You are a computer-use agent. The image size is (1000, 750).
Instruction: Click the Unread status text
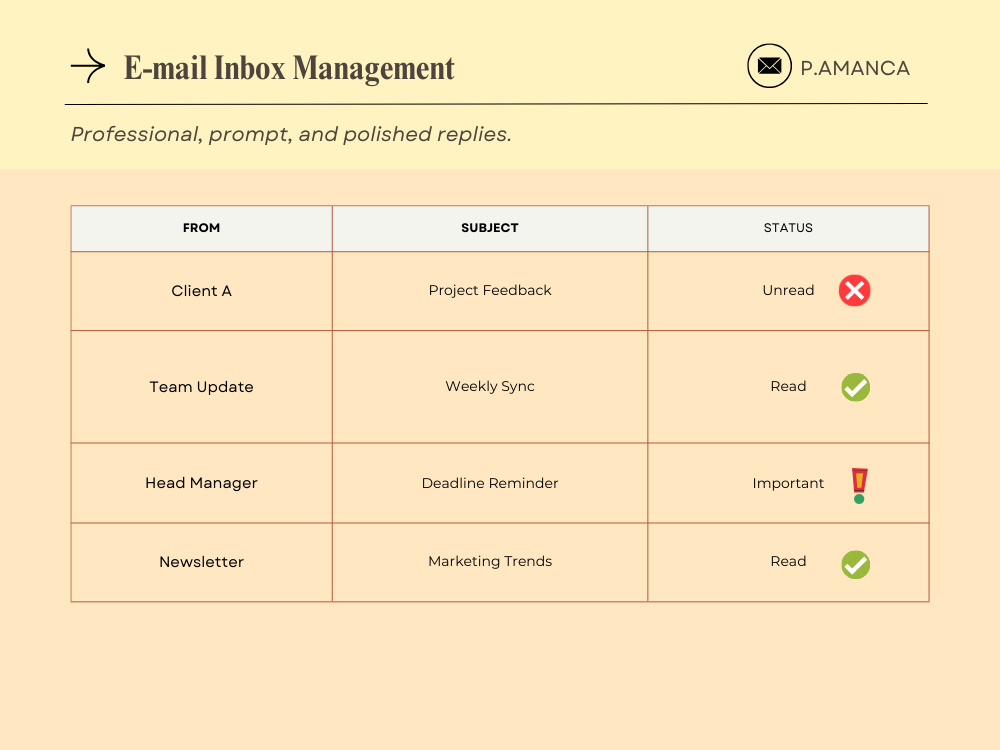(x=788, y=290)
